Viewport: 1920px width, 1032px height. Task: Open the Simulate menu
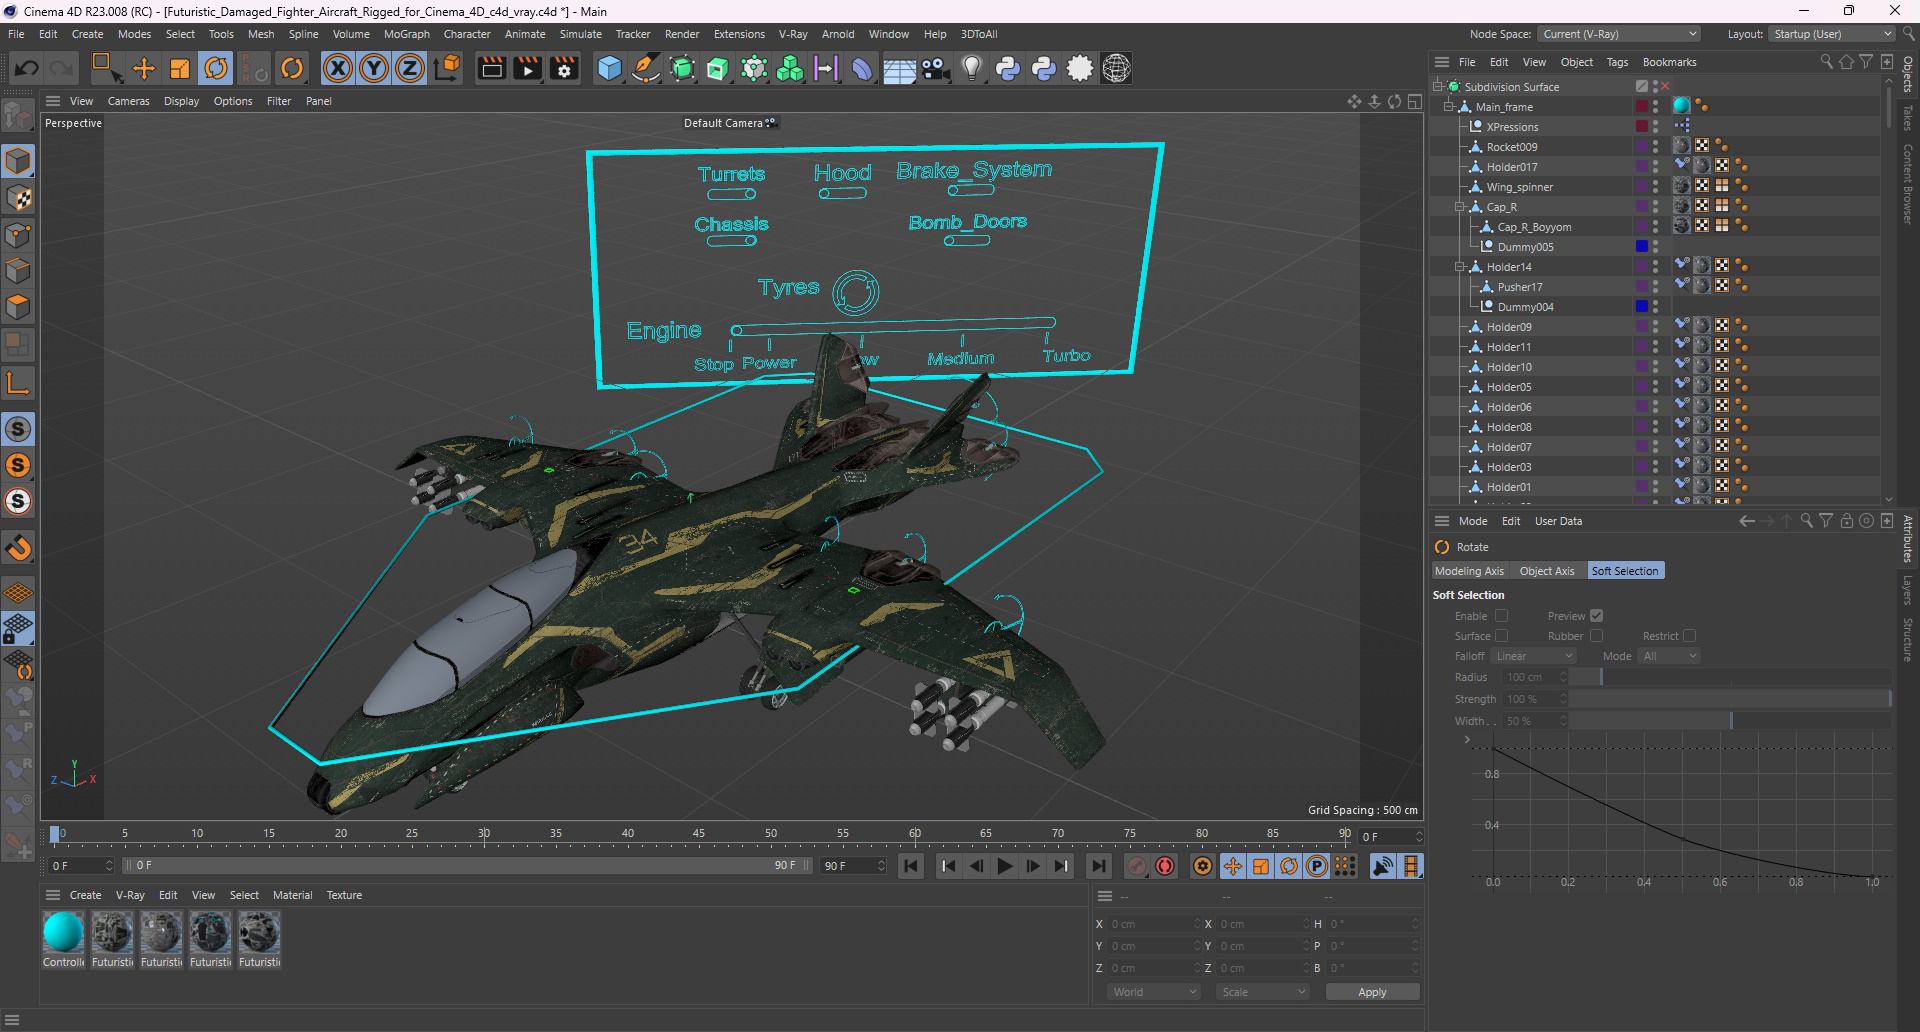tap(580, 34)
